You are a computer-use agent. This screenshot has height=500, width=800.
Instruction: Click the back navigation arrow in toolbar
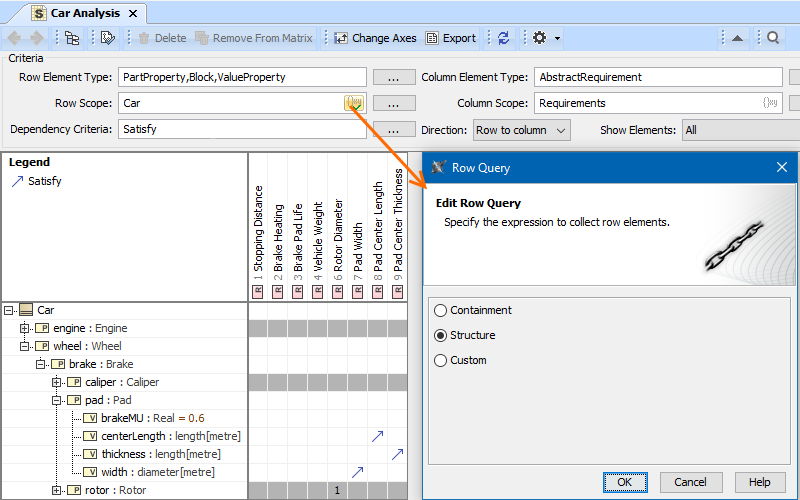[14, 38]
